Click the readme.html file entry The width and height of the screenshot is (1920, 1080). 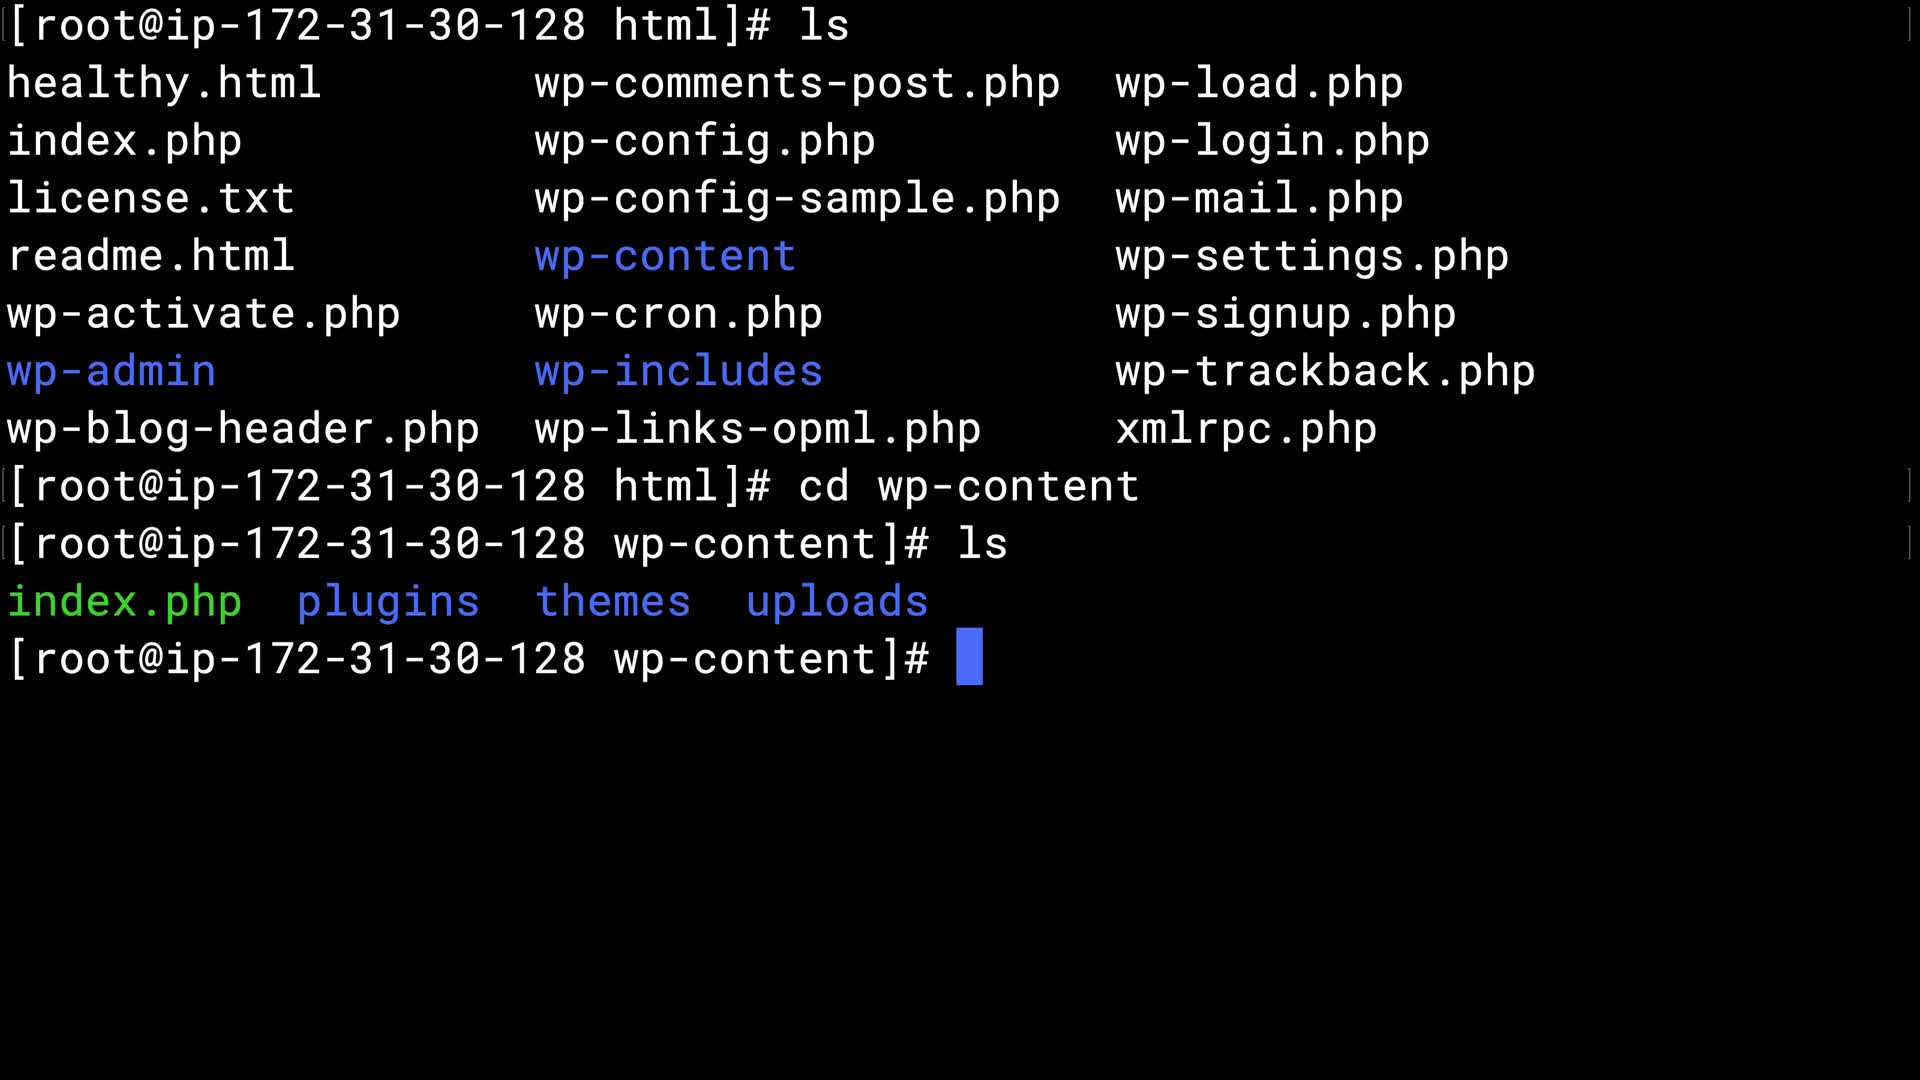151,256
